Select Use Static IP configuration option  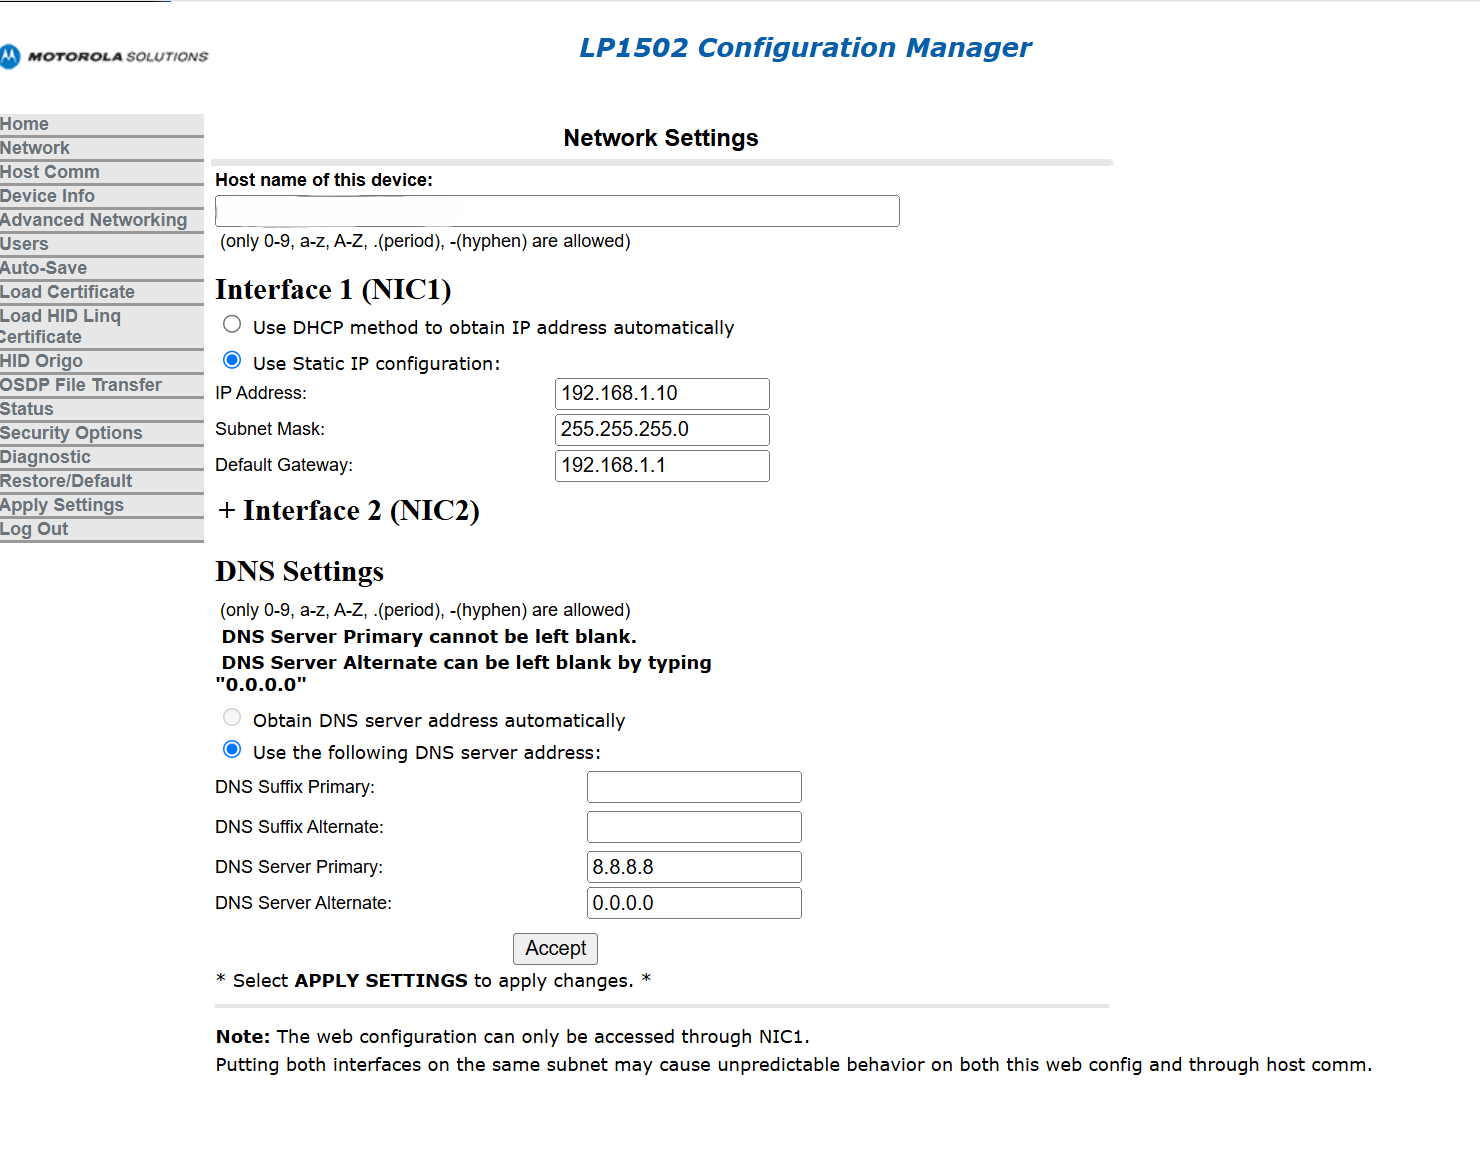pyautogui.click(x=232, y=361)
